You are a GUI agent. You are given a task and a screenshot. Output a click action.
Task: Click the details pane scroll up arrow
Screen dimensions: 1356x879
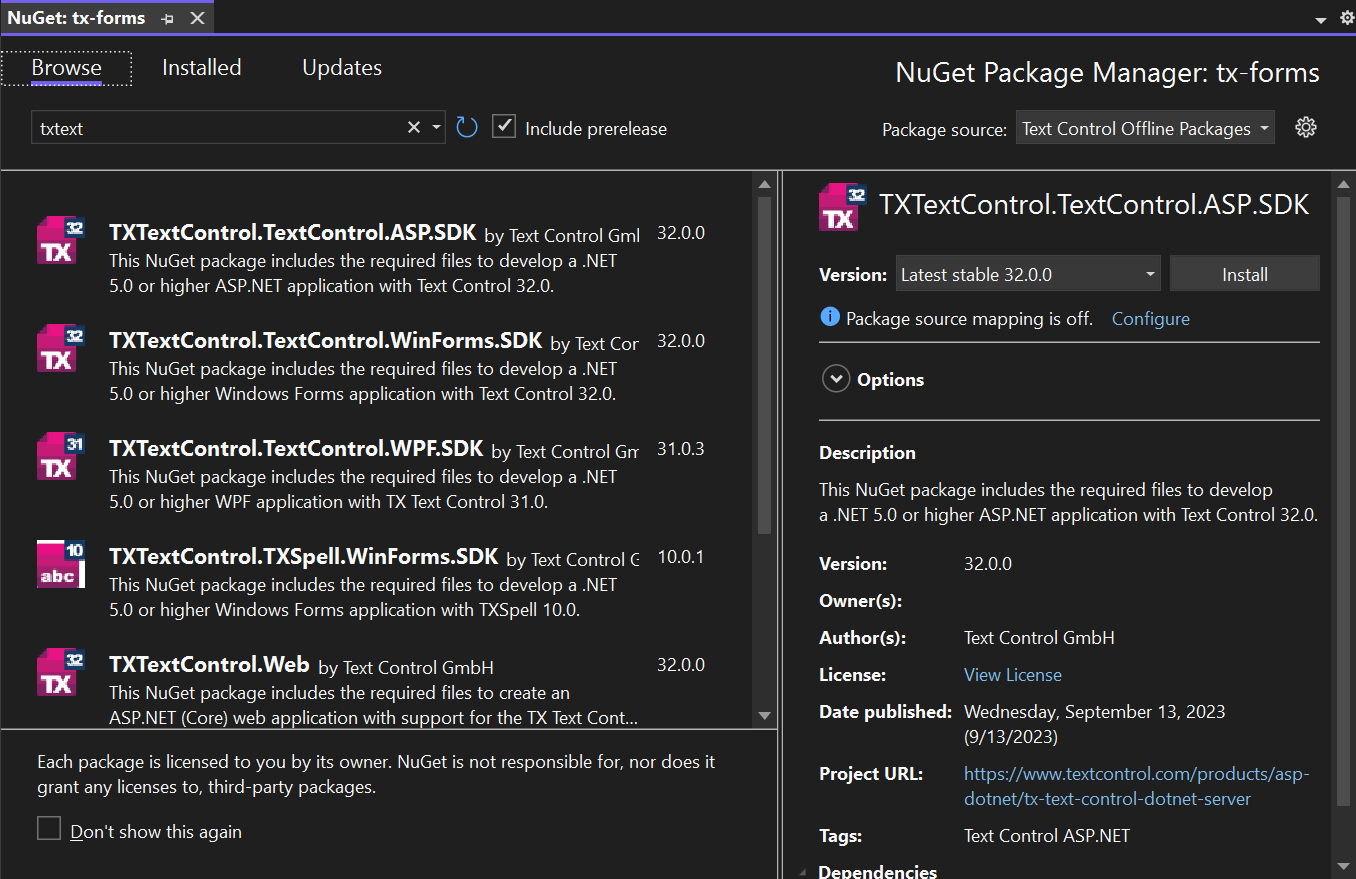pos(1343,184)
